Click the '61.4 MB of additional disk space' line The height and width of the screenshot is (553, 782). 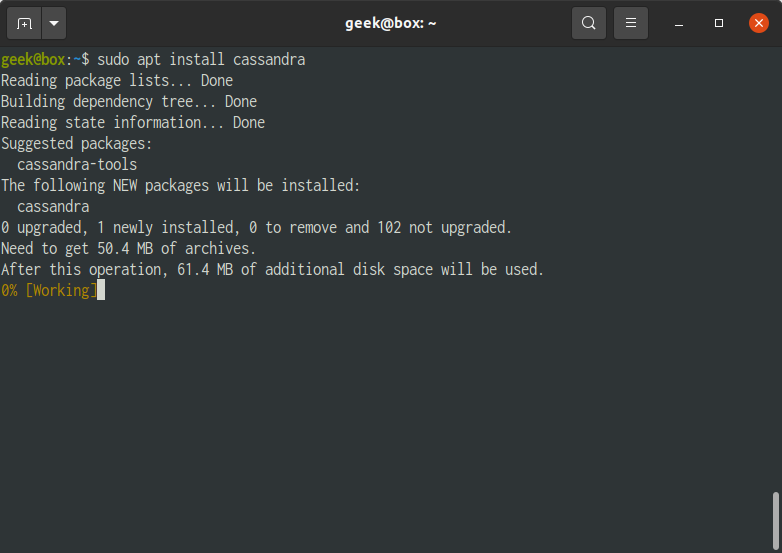tap(272, 269)
